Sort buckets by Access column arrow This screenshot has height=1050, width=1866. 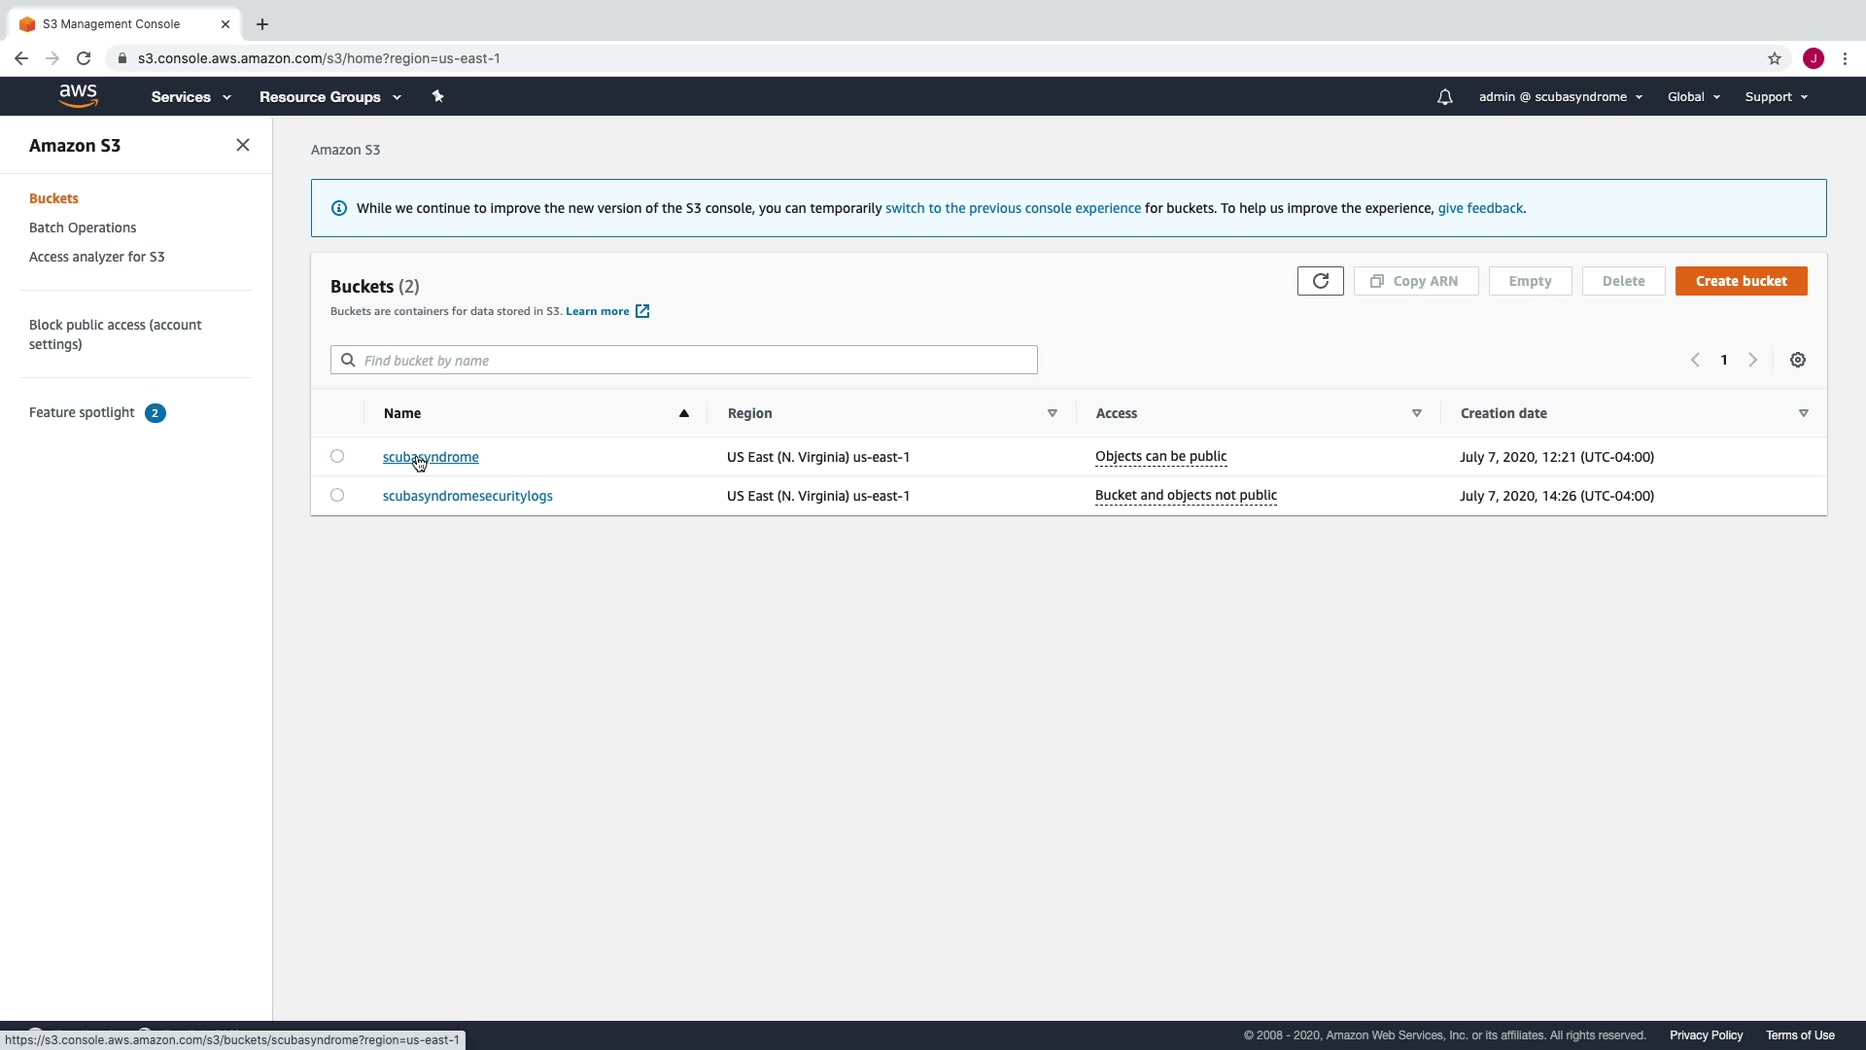[1416, 413]
